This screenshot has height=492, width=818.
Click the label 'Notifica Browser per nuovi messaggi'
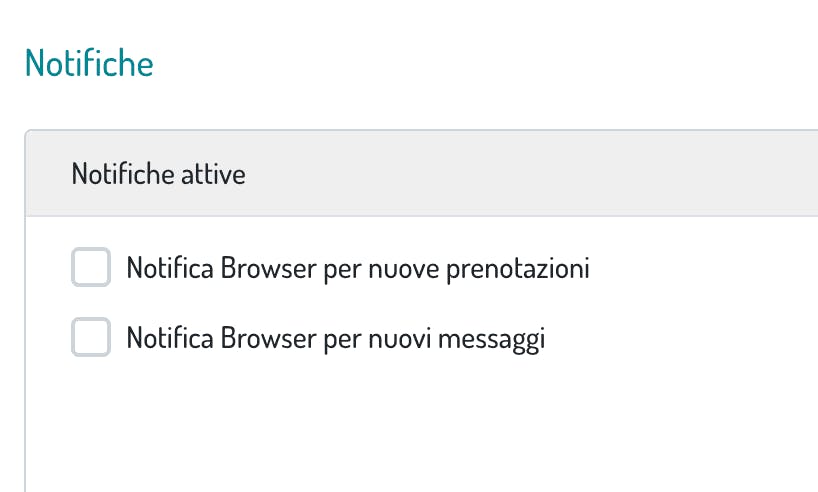[335, 339]
